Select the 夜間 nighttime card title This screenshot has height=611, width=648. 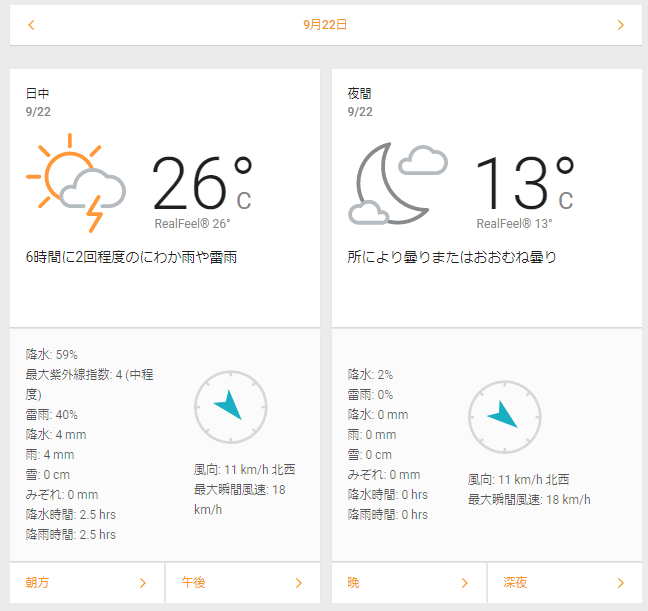click(x=360, y=93)
